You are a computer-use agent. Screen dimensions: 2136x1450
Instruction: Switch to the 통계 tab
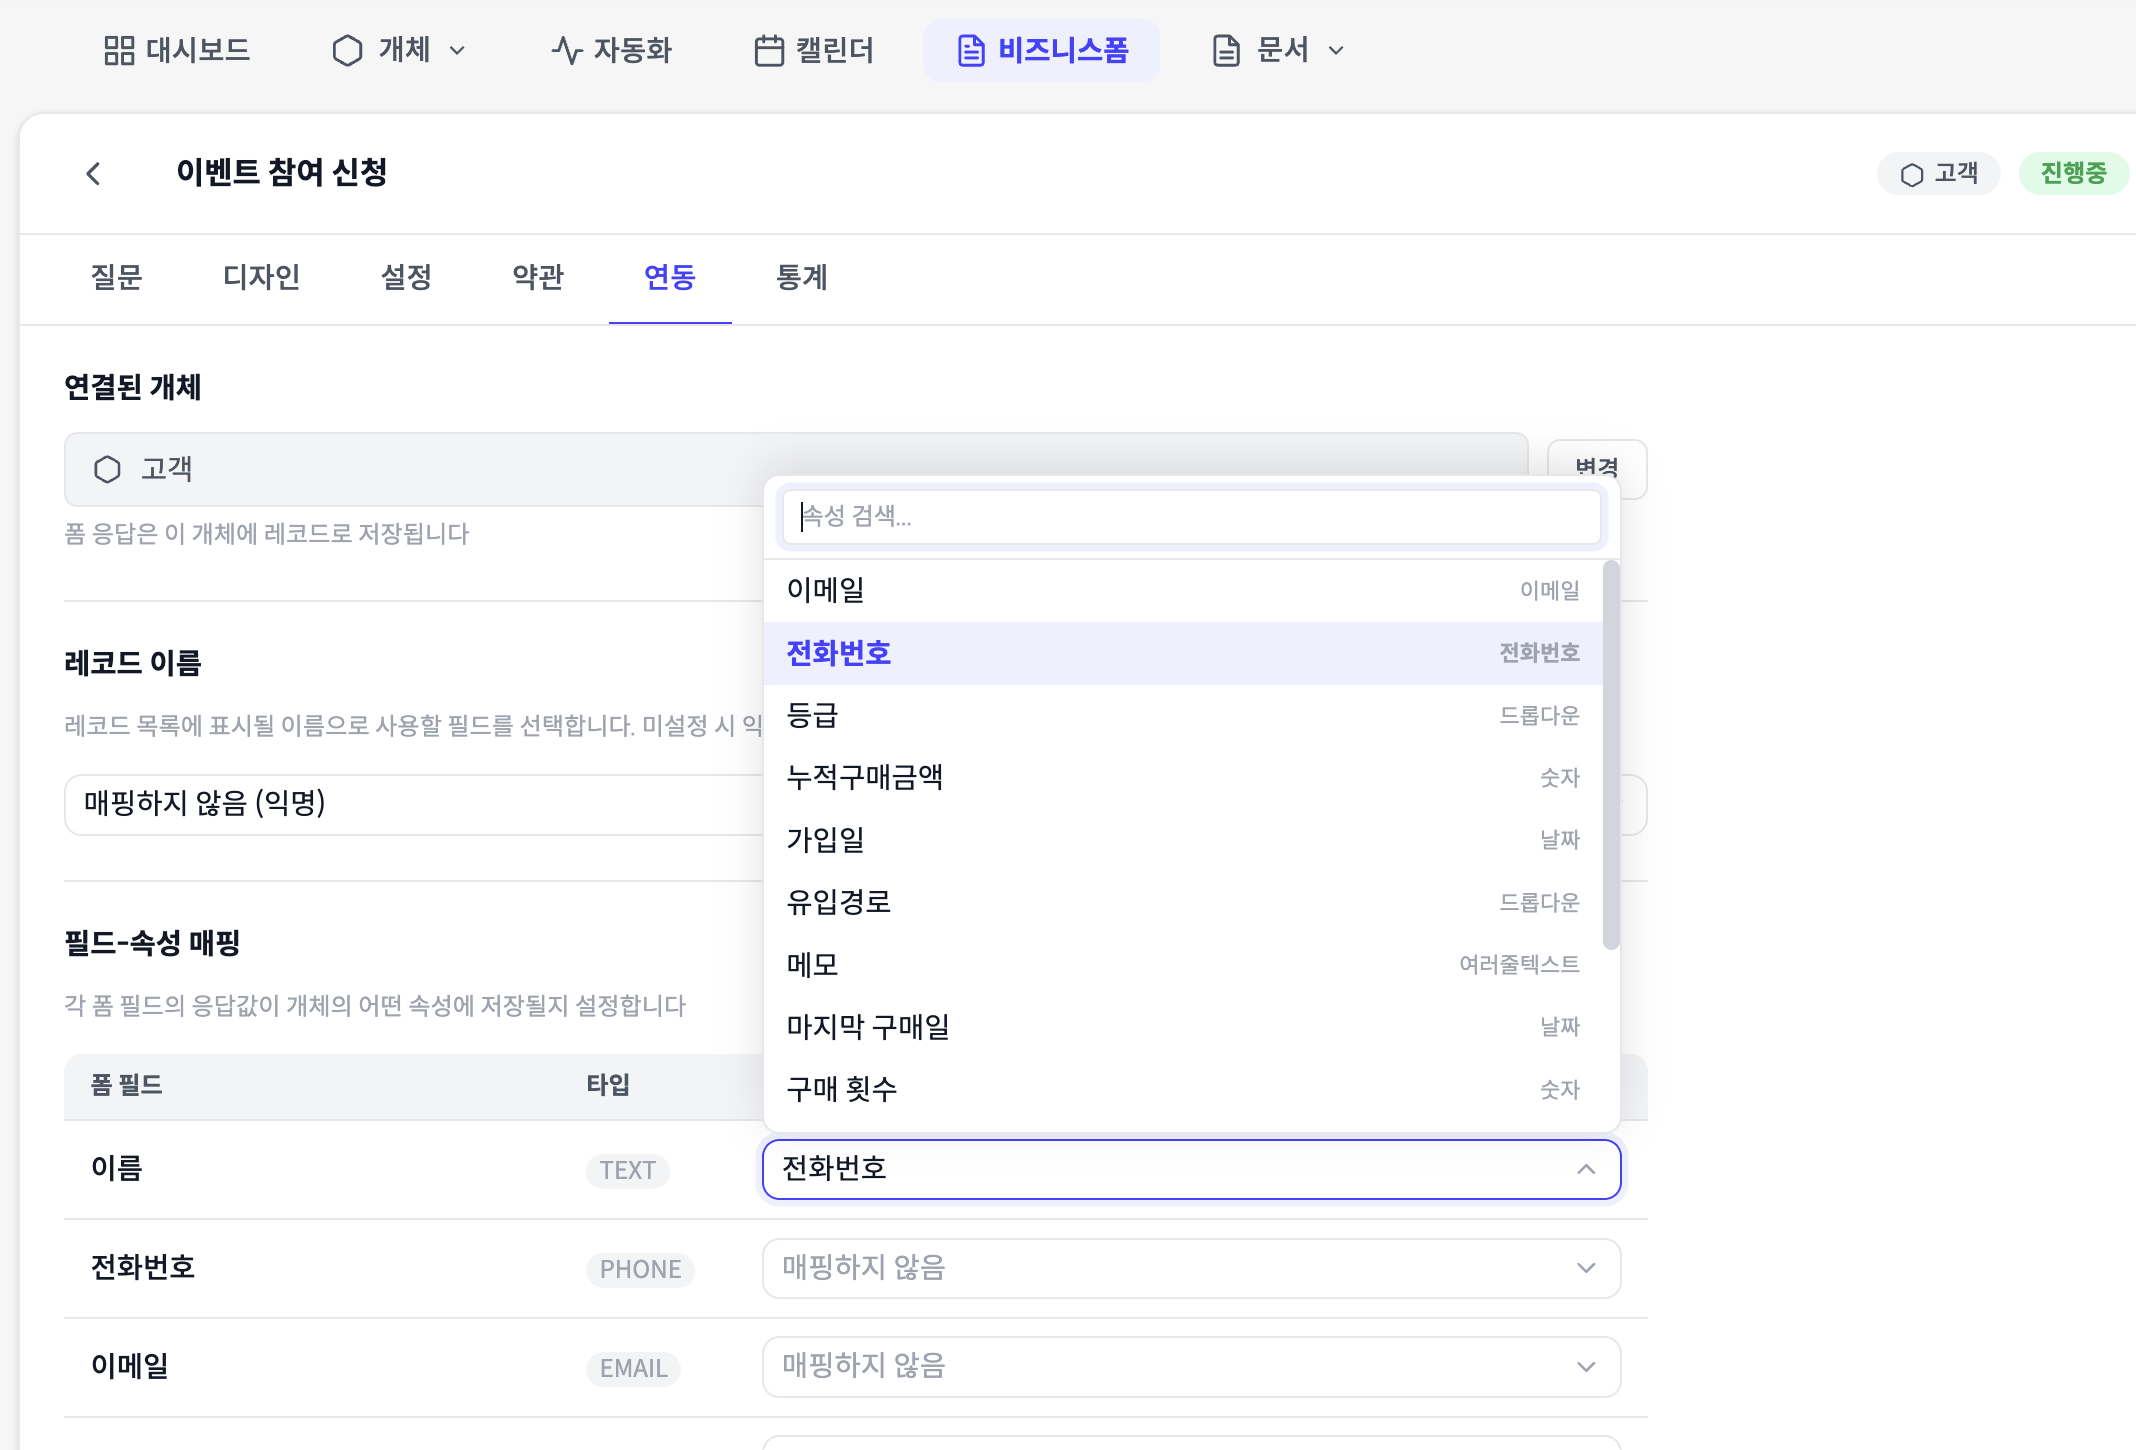(802, 277)
